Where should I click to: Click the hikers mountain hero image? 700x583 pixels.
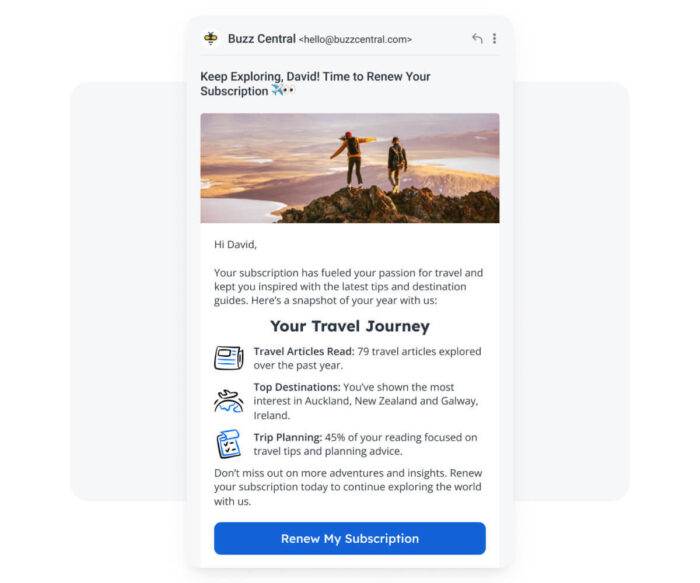[x=350, y=168]
